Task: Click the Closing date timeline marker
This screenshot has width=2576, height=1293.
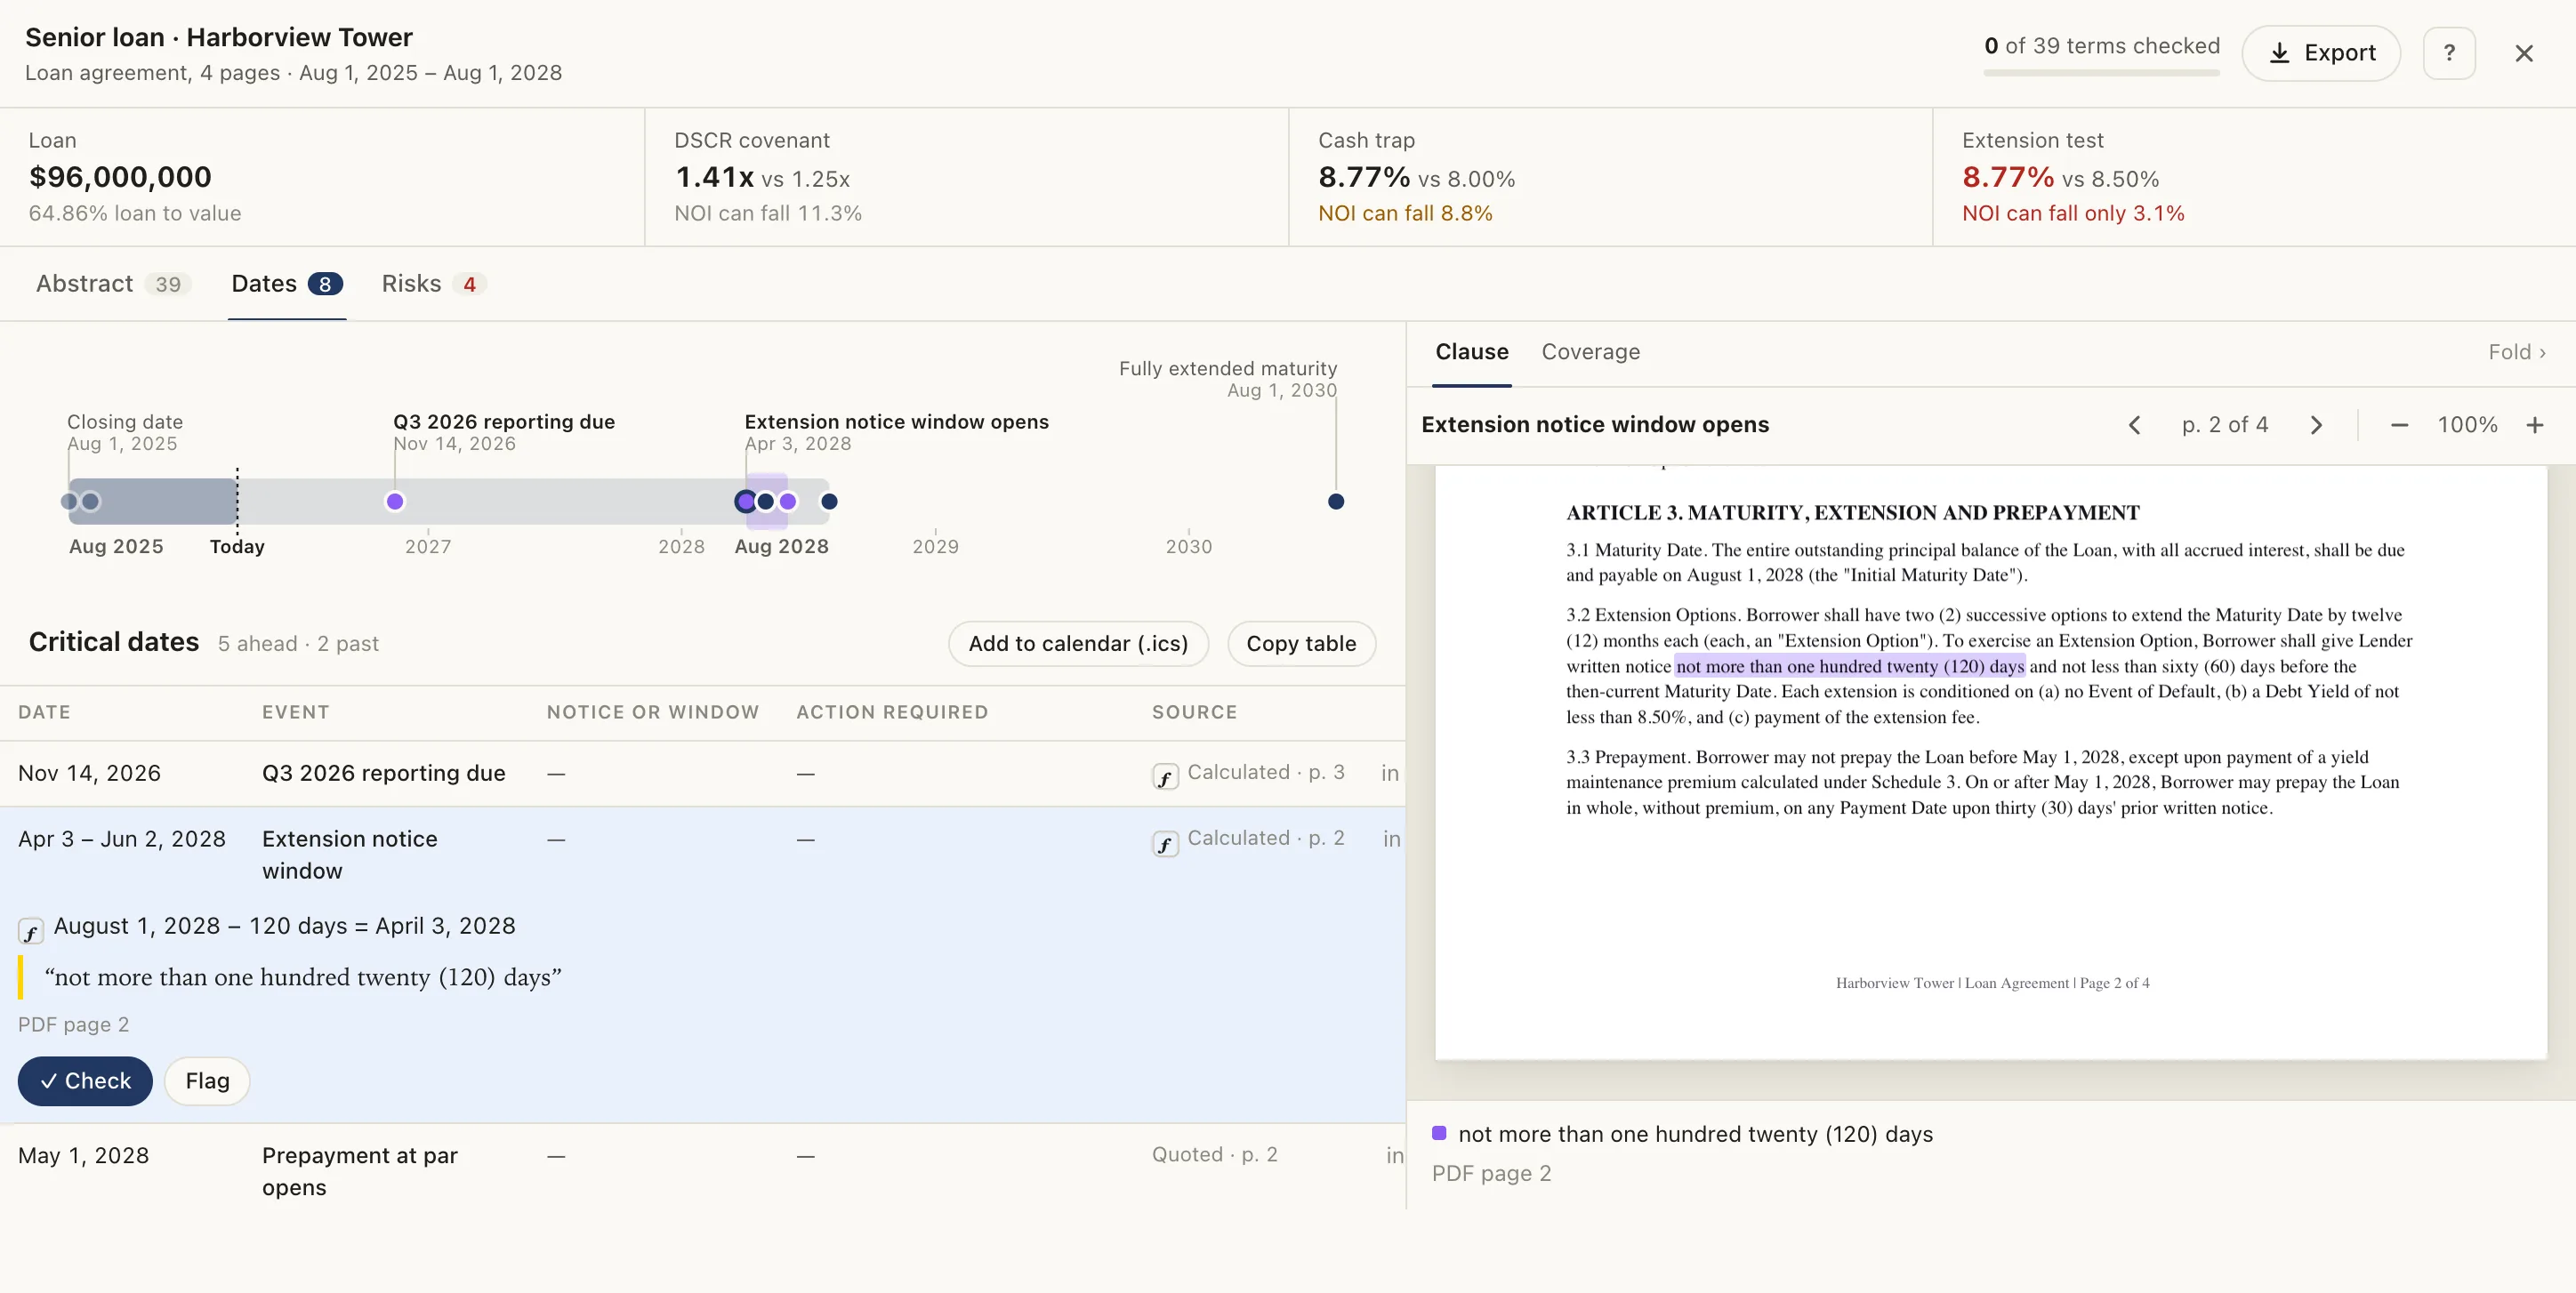Action: click(69, 502)
